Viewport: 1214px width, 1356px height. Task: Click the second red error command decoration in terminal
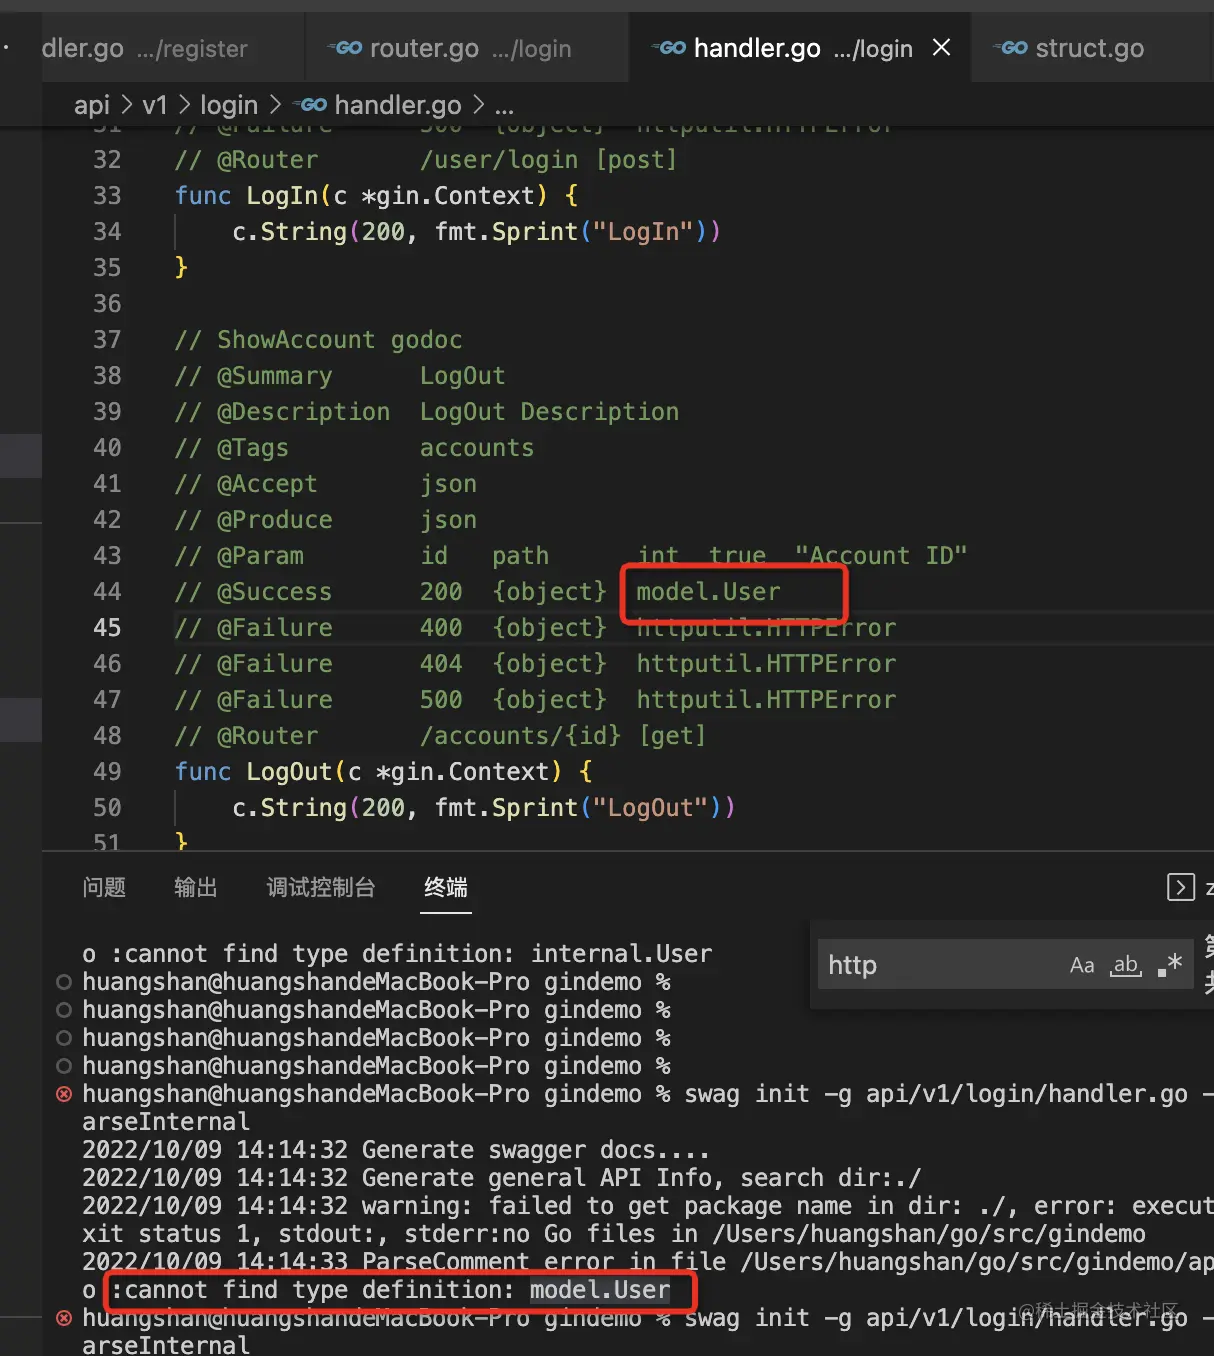(x=64, y=1318)
